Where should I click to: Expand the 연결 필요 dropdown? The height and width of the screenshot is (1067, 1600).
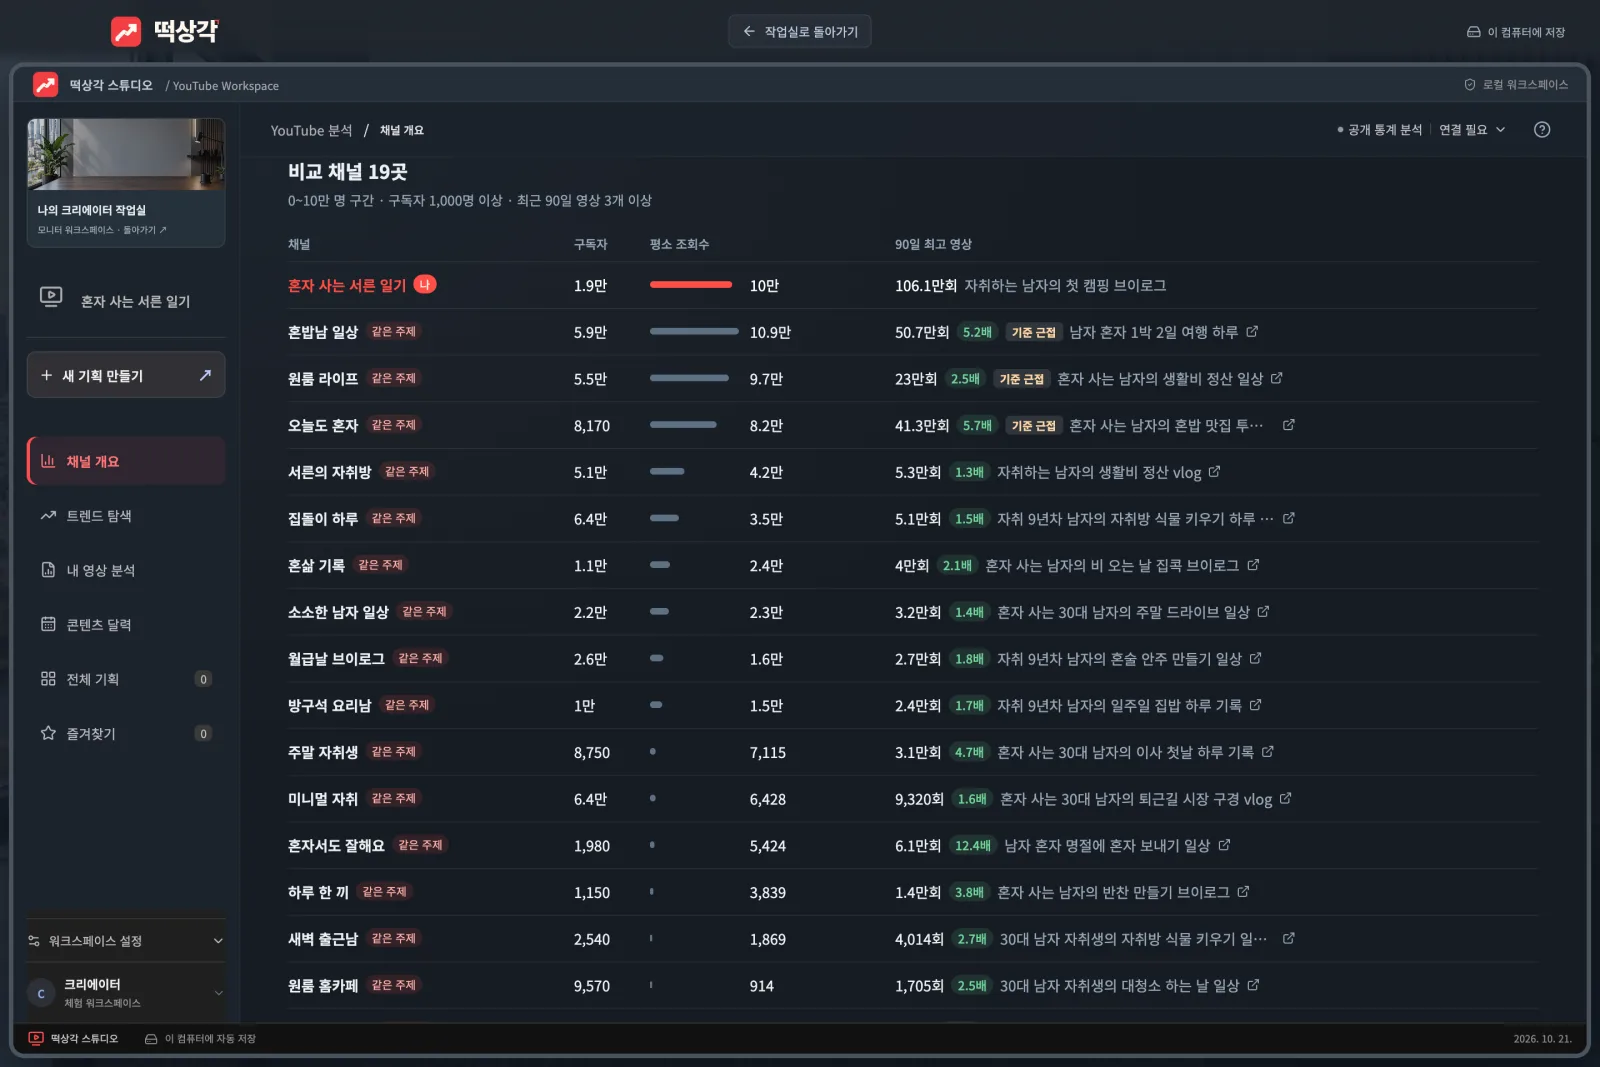coord(1472,130)
